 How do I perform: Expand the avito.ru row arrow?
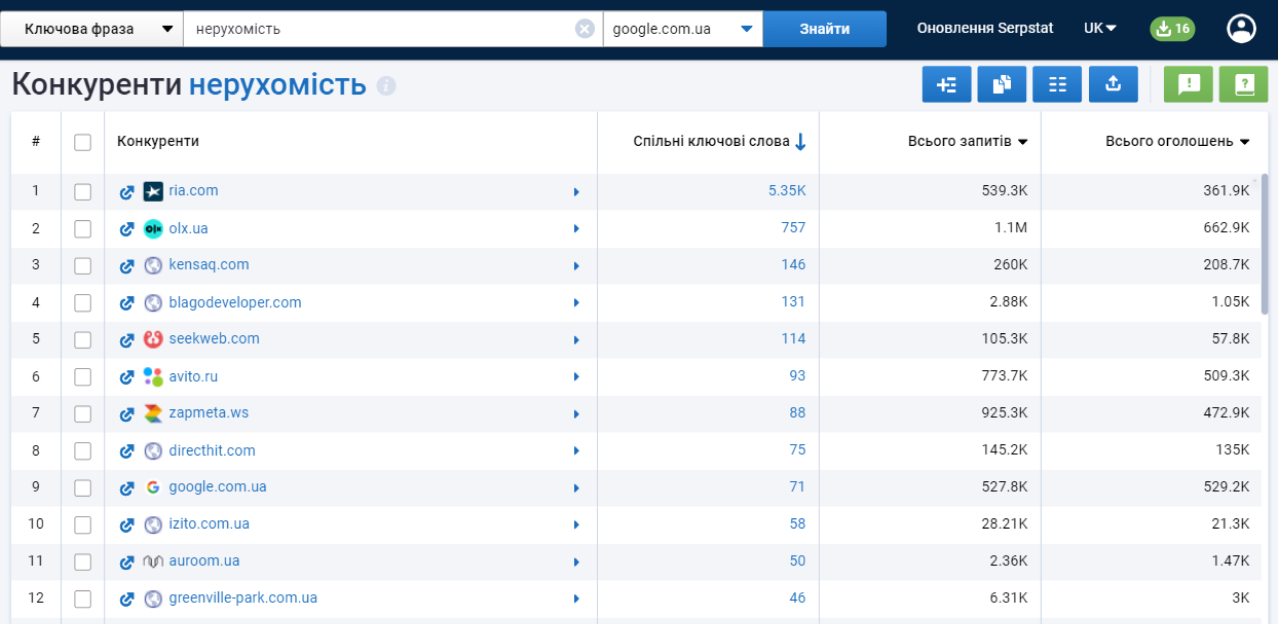point(577,377)
